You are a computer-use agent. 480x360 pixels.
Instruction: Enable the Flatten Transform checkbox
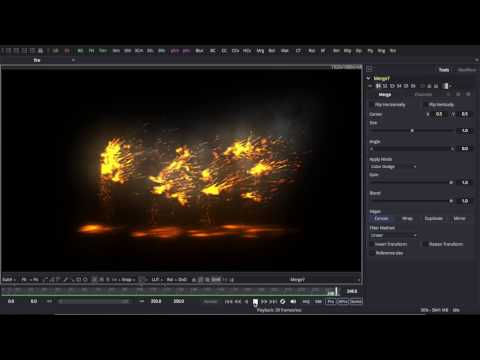pyautogui.click(x=425, y=244)
